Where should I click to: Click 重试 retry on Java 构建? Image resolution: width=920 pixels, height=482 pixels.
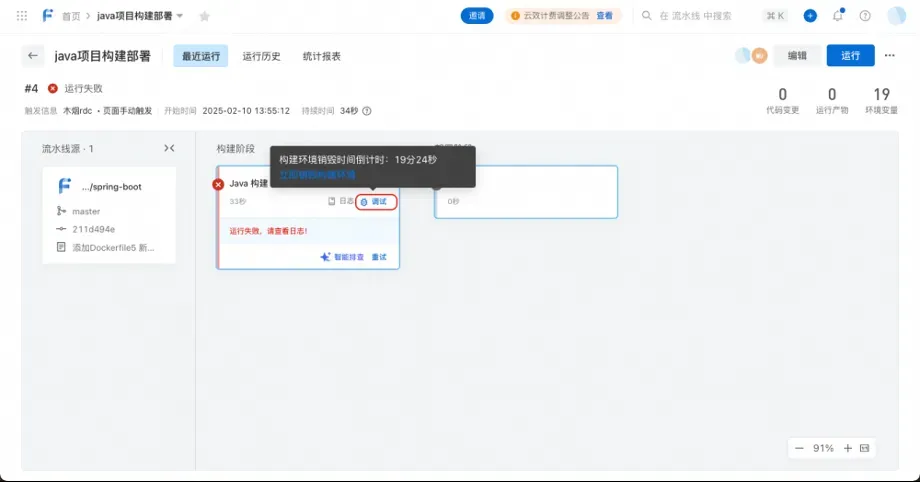click(379, 257)
